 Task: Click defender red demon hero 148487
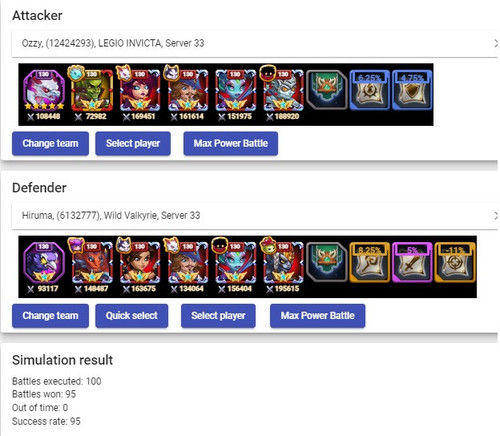(92, 267)
